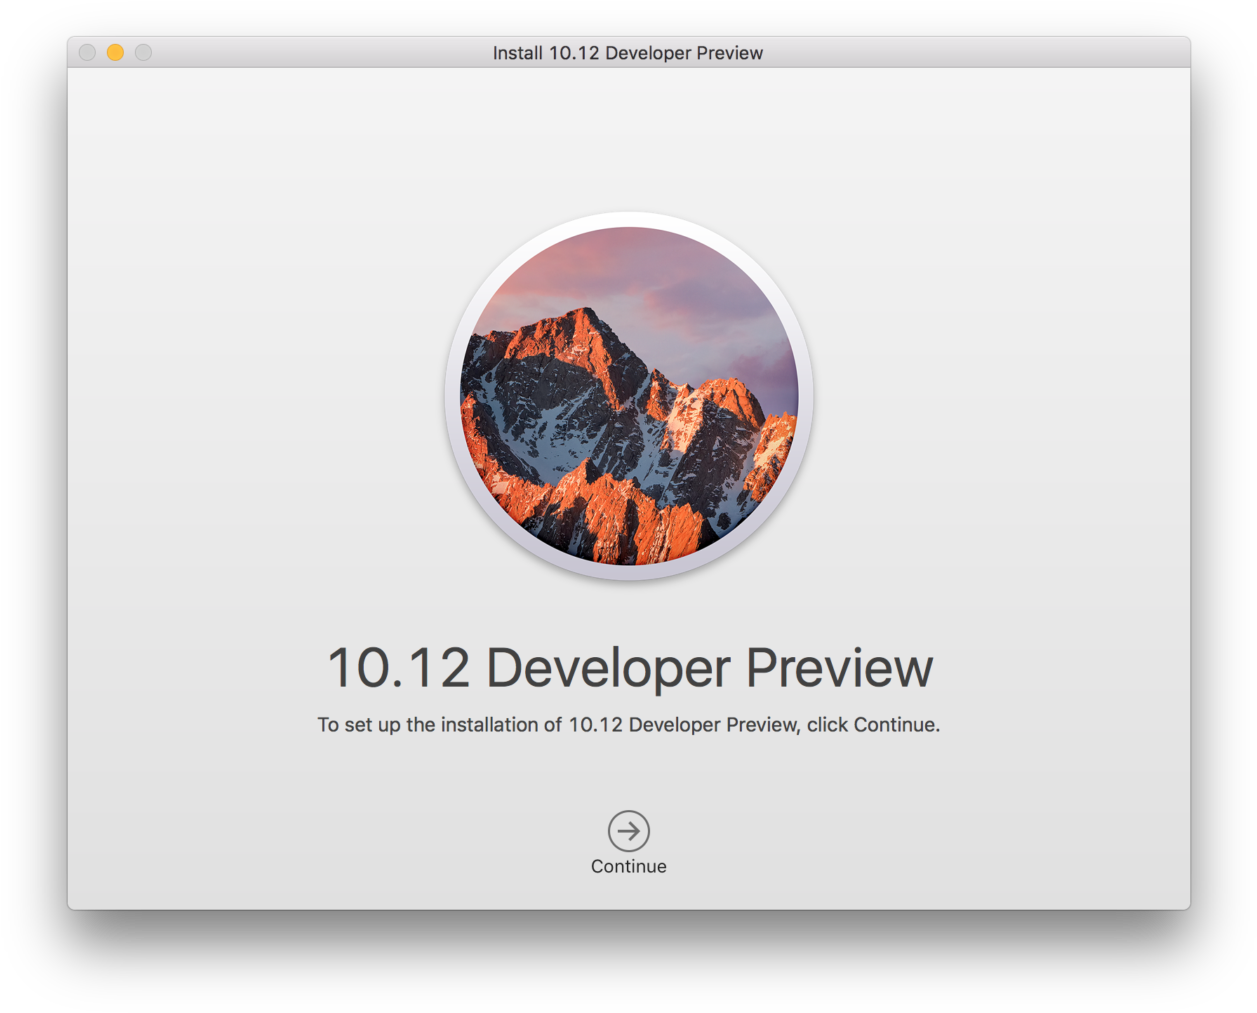1257x1013 pixels.
Task: Click the large '10.12 Developer Preview' heading
Action: 629,668
